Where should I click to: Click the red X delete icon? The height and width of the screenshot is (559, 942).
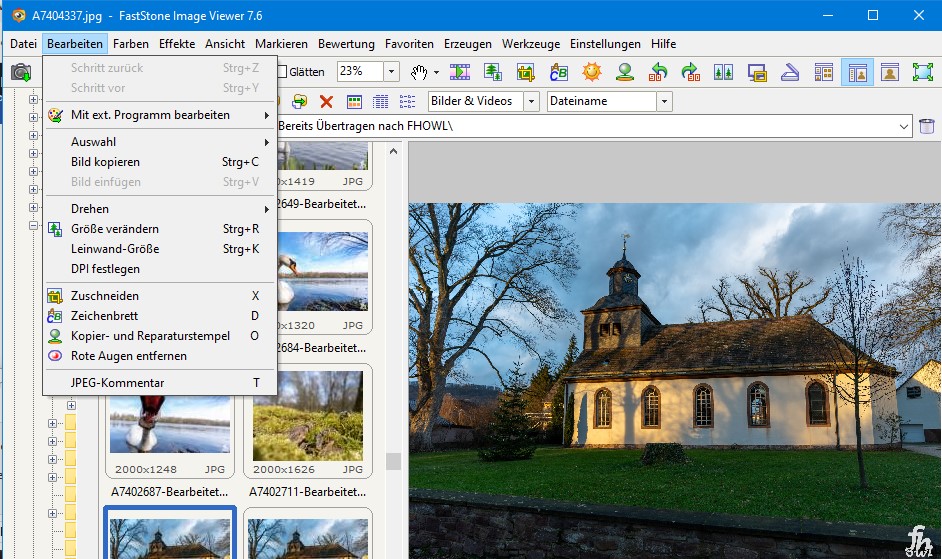point(326,102)
